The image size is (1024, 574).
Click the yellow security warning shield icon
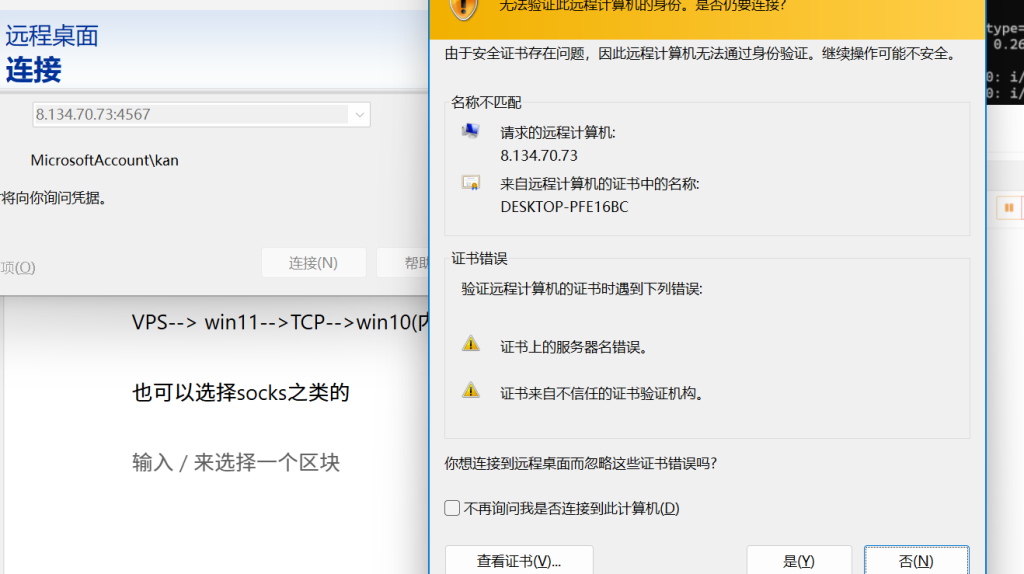point(463,6)
